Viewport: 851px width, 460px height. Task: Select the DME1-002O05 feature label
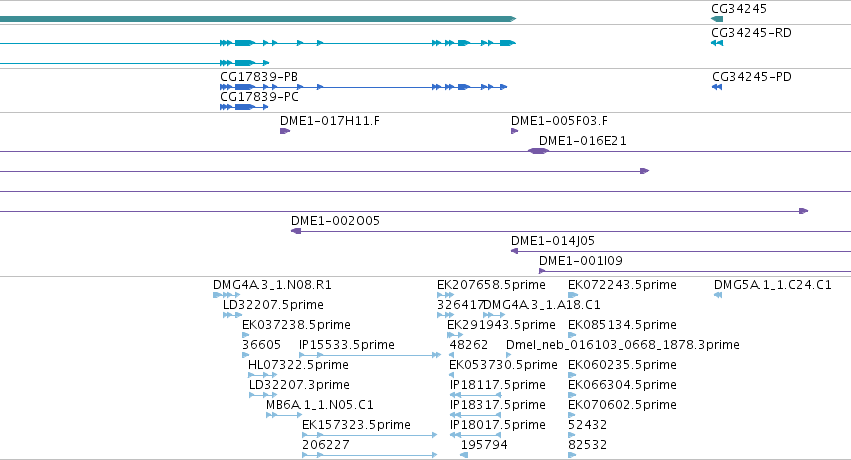pyautogui.click(x=335, y=221)
